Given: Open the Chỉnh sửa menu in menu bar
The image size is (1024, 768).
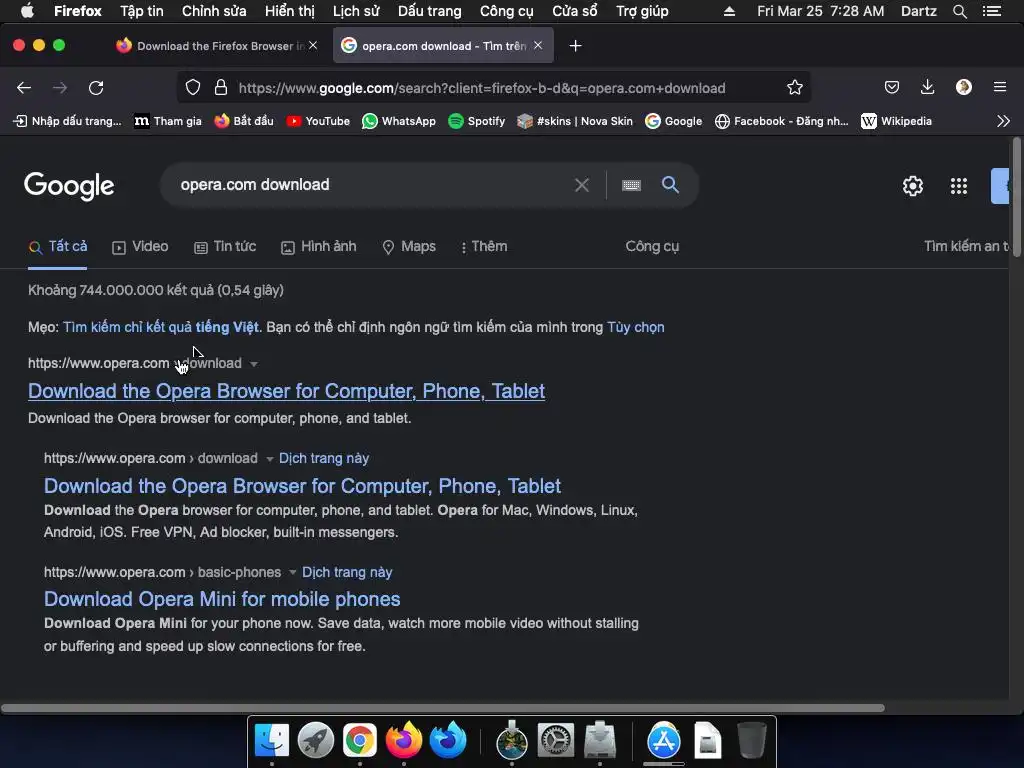Looking at the screenshot, I should point(214,11).
